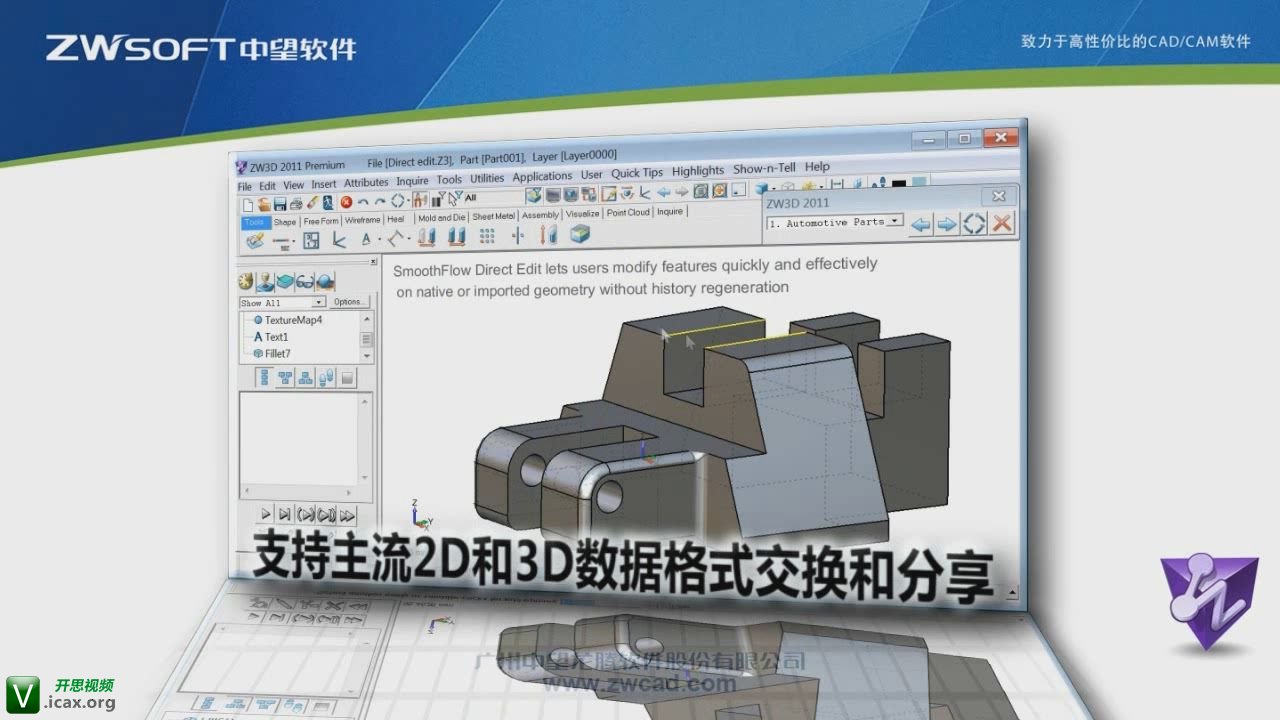Click the left blue arrow in toolbar

663,192
